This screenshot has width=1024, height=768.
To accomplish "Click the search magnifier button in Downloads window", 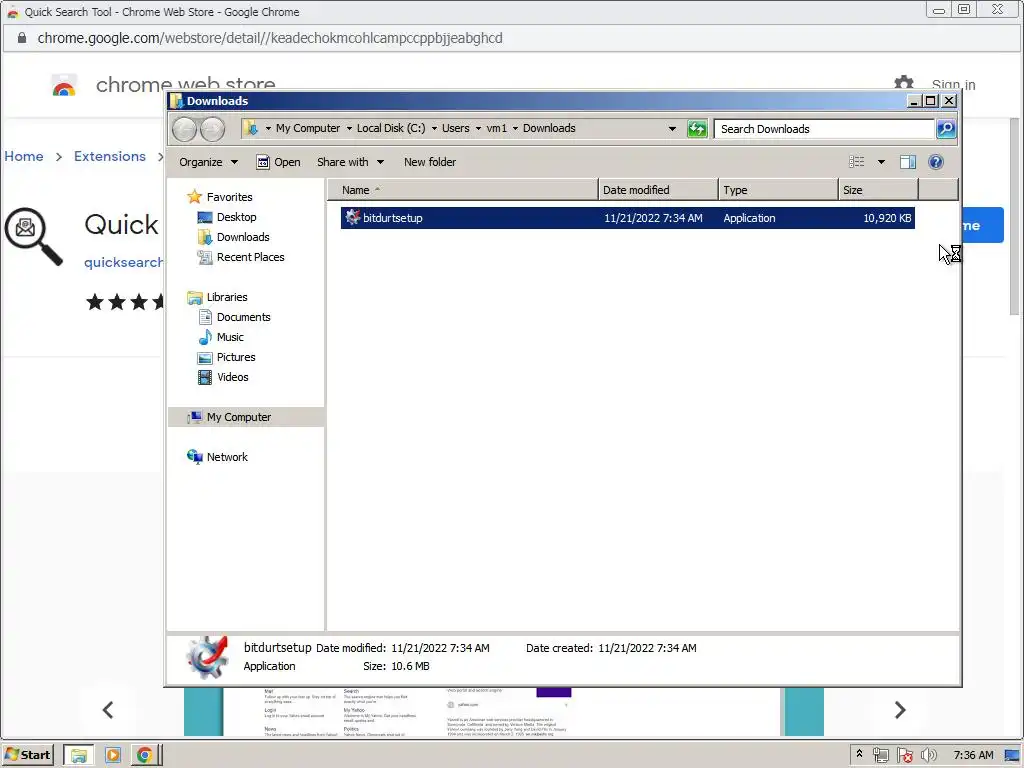I will coord(946,129).
